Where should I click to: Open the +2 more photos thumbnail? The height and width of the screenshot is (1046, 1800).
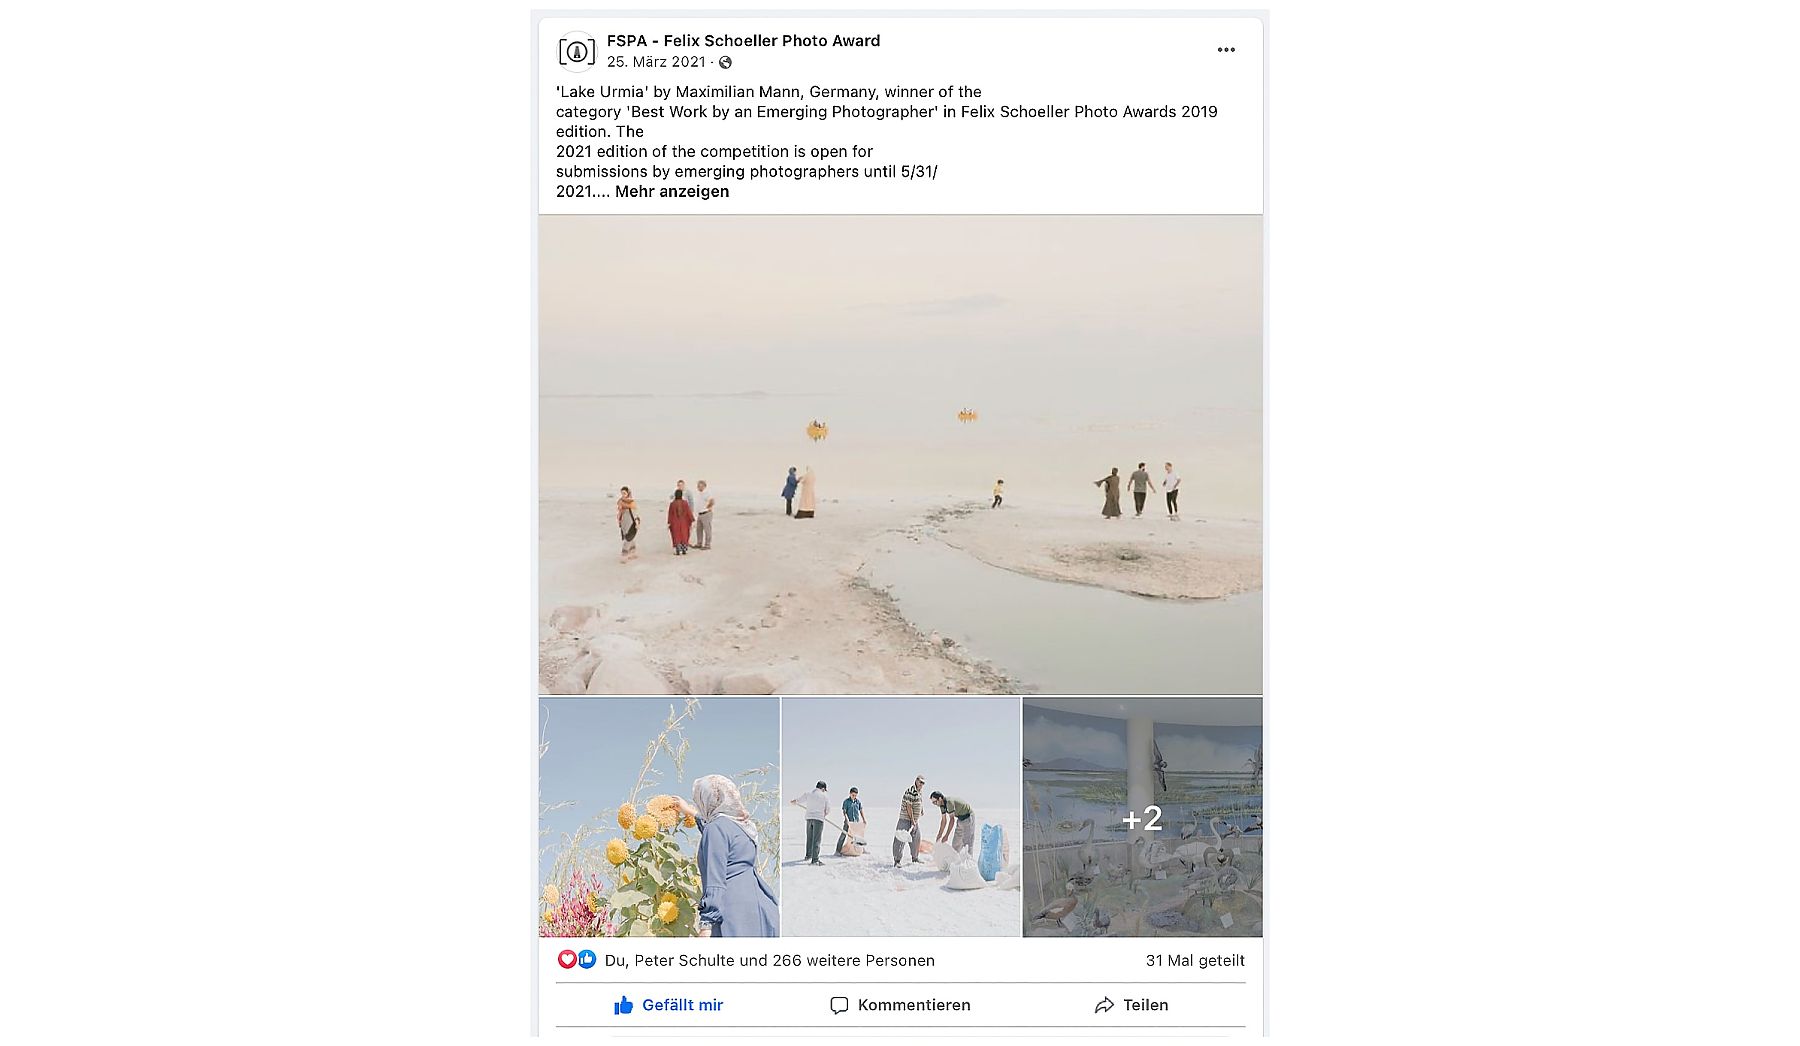1142,817
